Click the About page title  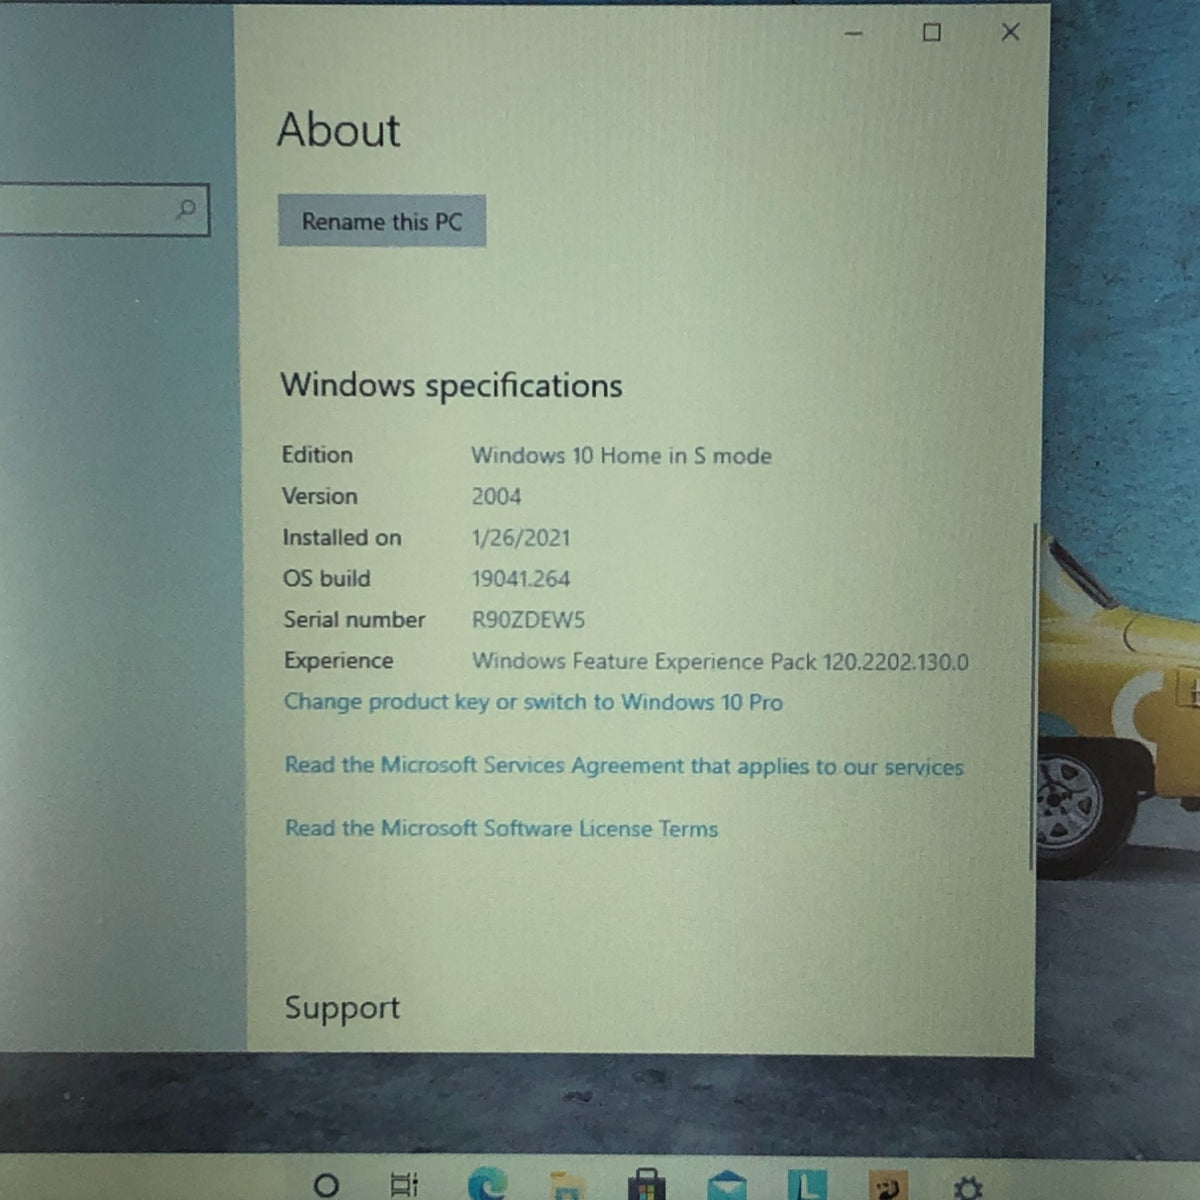(x=339, y=130)
